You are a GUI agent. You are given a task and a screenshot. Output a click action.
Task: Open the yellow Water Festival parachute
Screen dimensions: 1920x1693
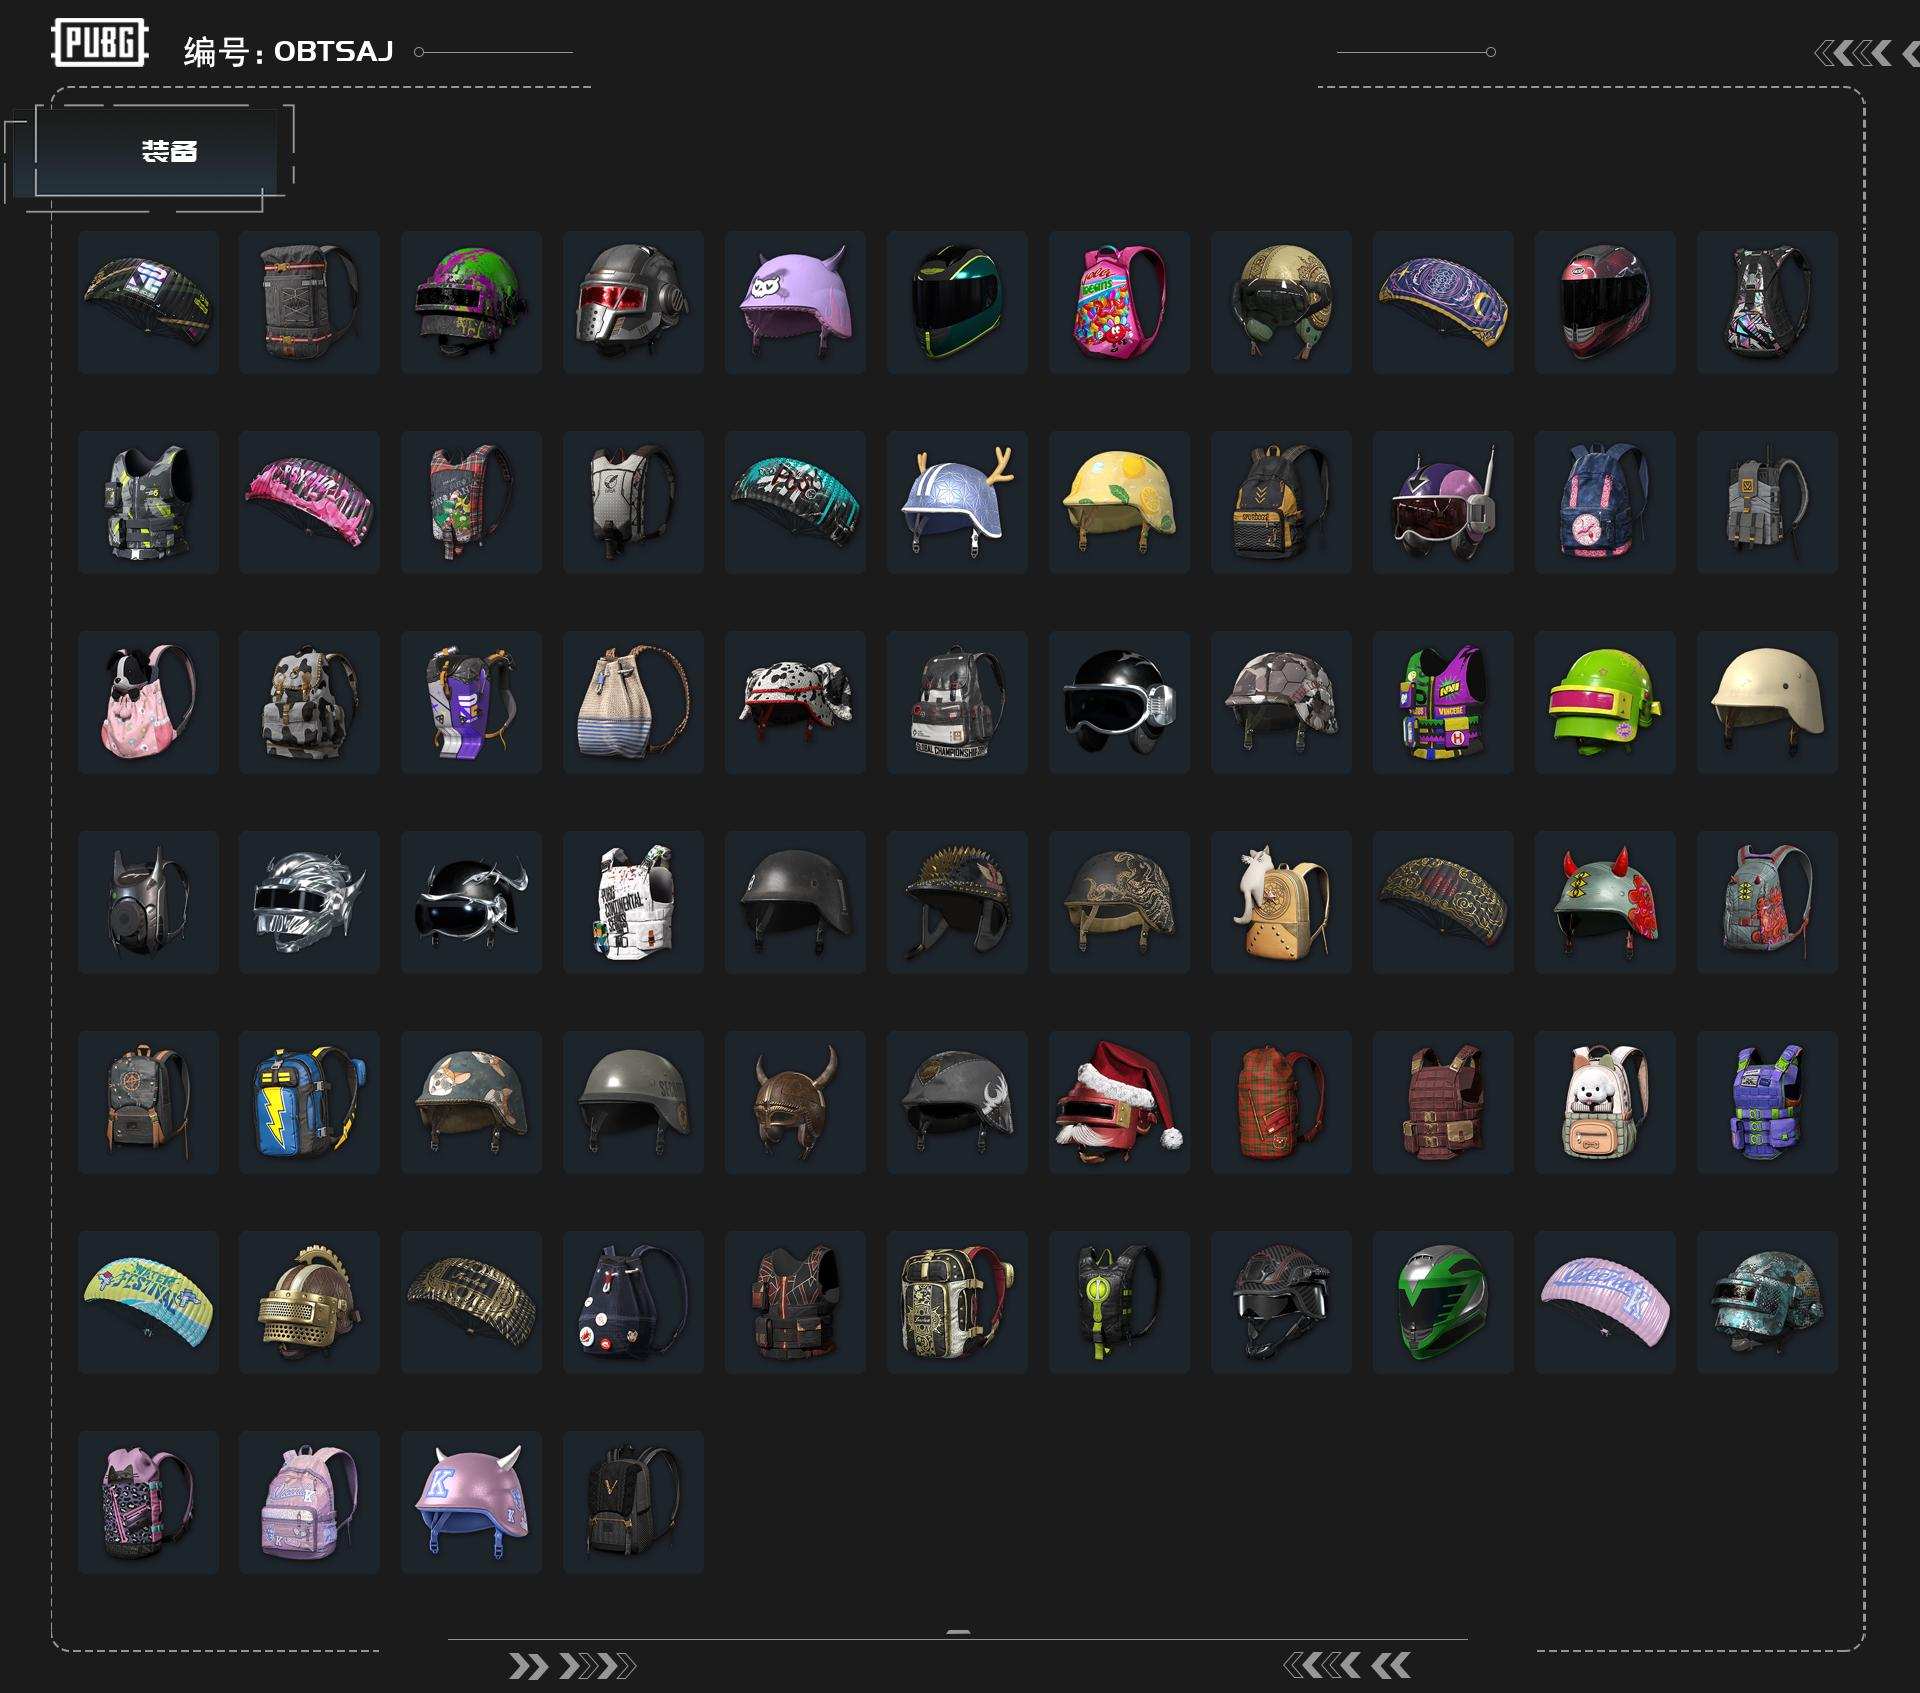coord(148,1302)
